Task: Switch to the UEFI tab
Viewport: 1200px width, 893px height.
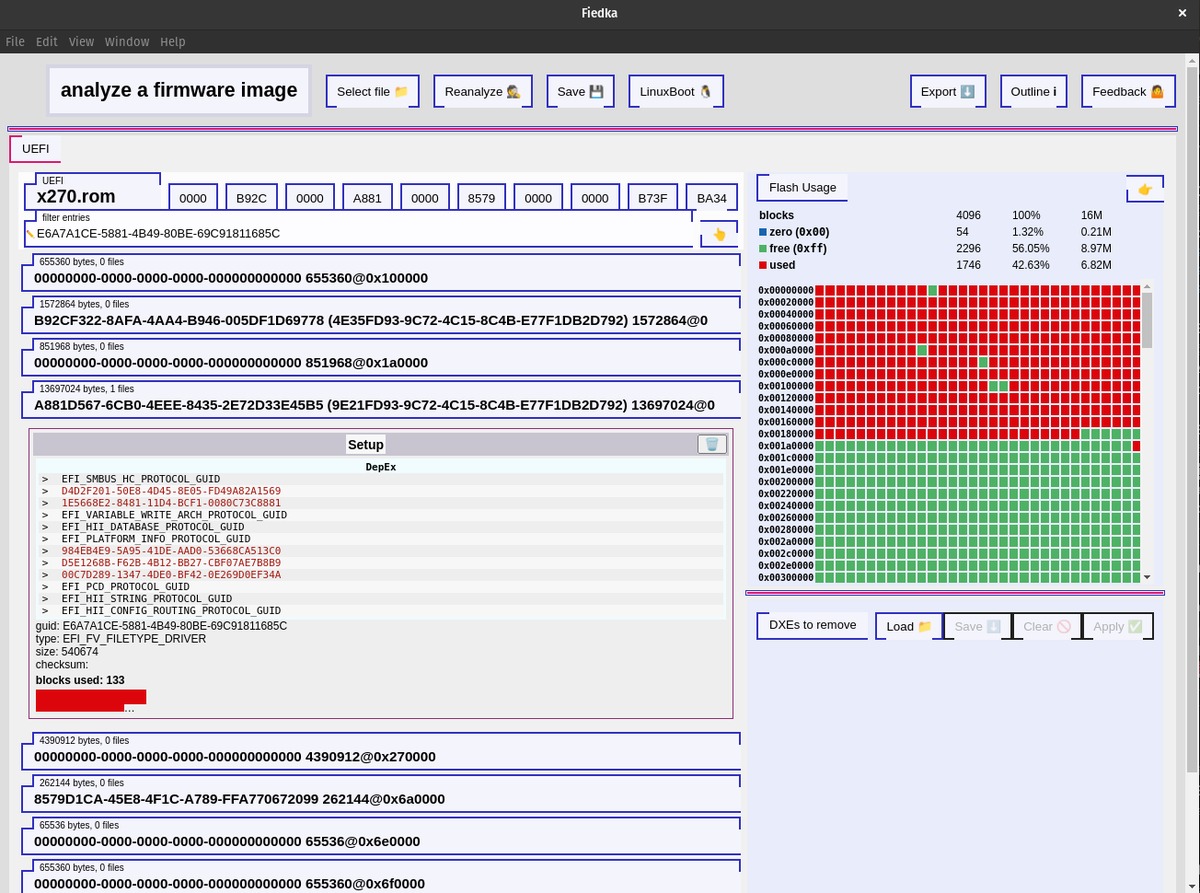Action: click(36, 148)
